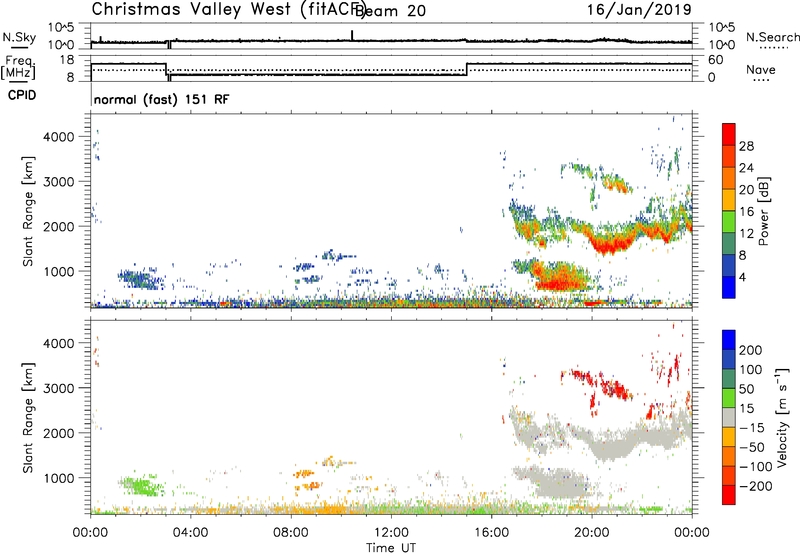Click the 'Christmas Valley West (fitACF)' title
This screenshot has height=554, width=800.
click(228, 9)
